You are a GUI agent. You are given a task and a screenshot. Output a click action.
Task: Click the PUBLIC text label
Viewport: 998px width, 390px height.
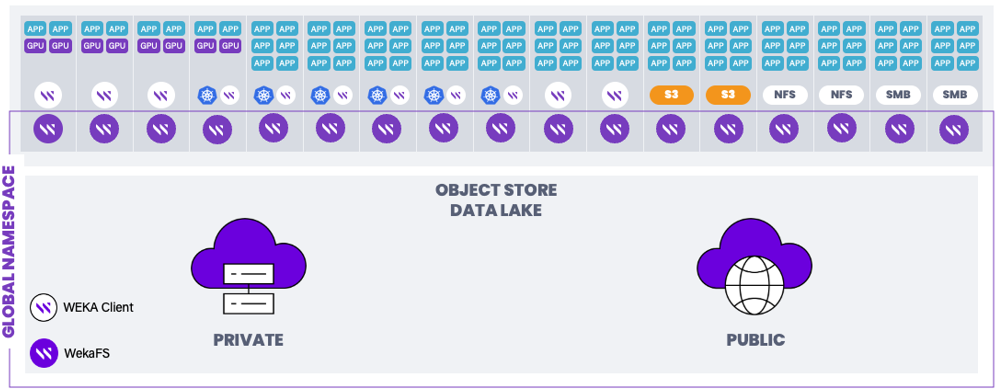pyautogui.click(x=756, y=340)
